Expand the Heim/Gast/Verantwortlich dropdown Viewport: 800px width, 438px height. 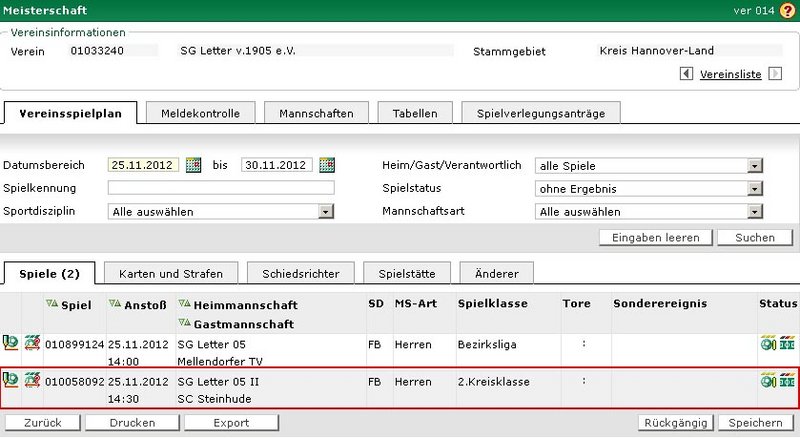pos(755,166)
